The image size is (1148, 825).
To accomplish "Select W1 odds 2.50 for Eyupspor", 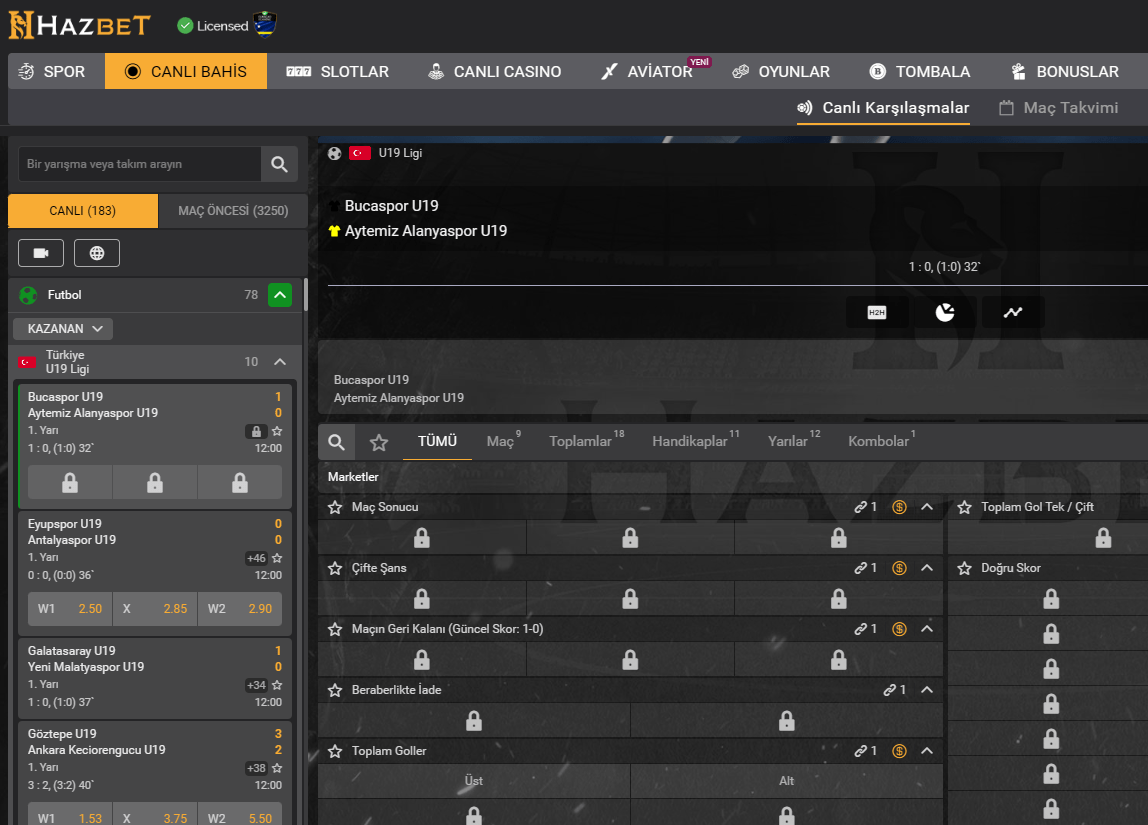I will click(70, 609).
